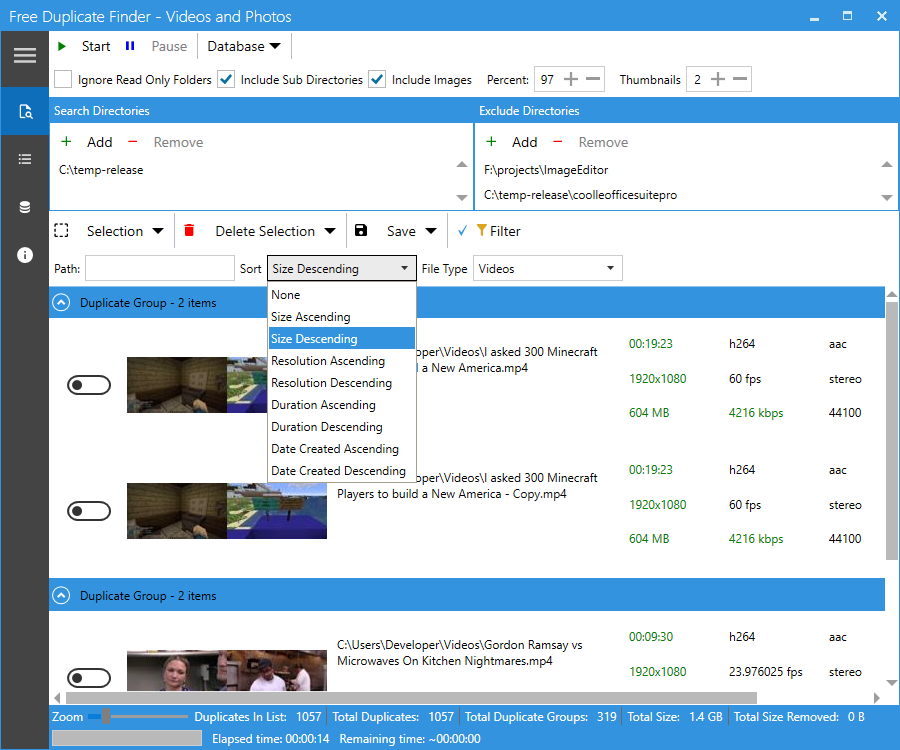Image resolution: width=900 pixels, height=750 pixels.
Task: Select the file search sidebar icon
Action: [x=24, y=111]
